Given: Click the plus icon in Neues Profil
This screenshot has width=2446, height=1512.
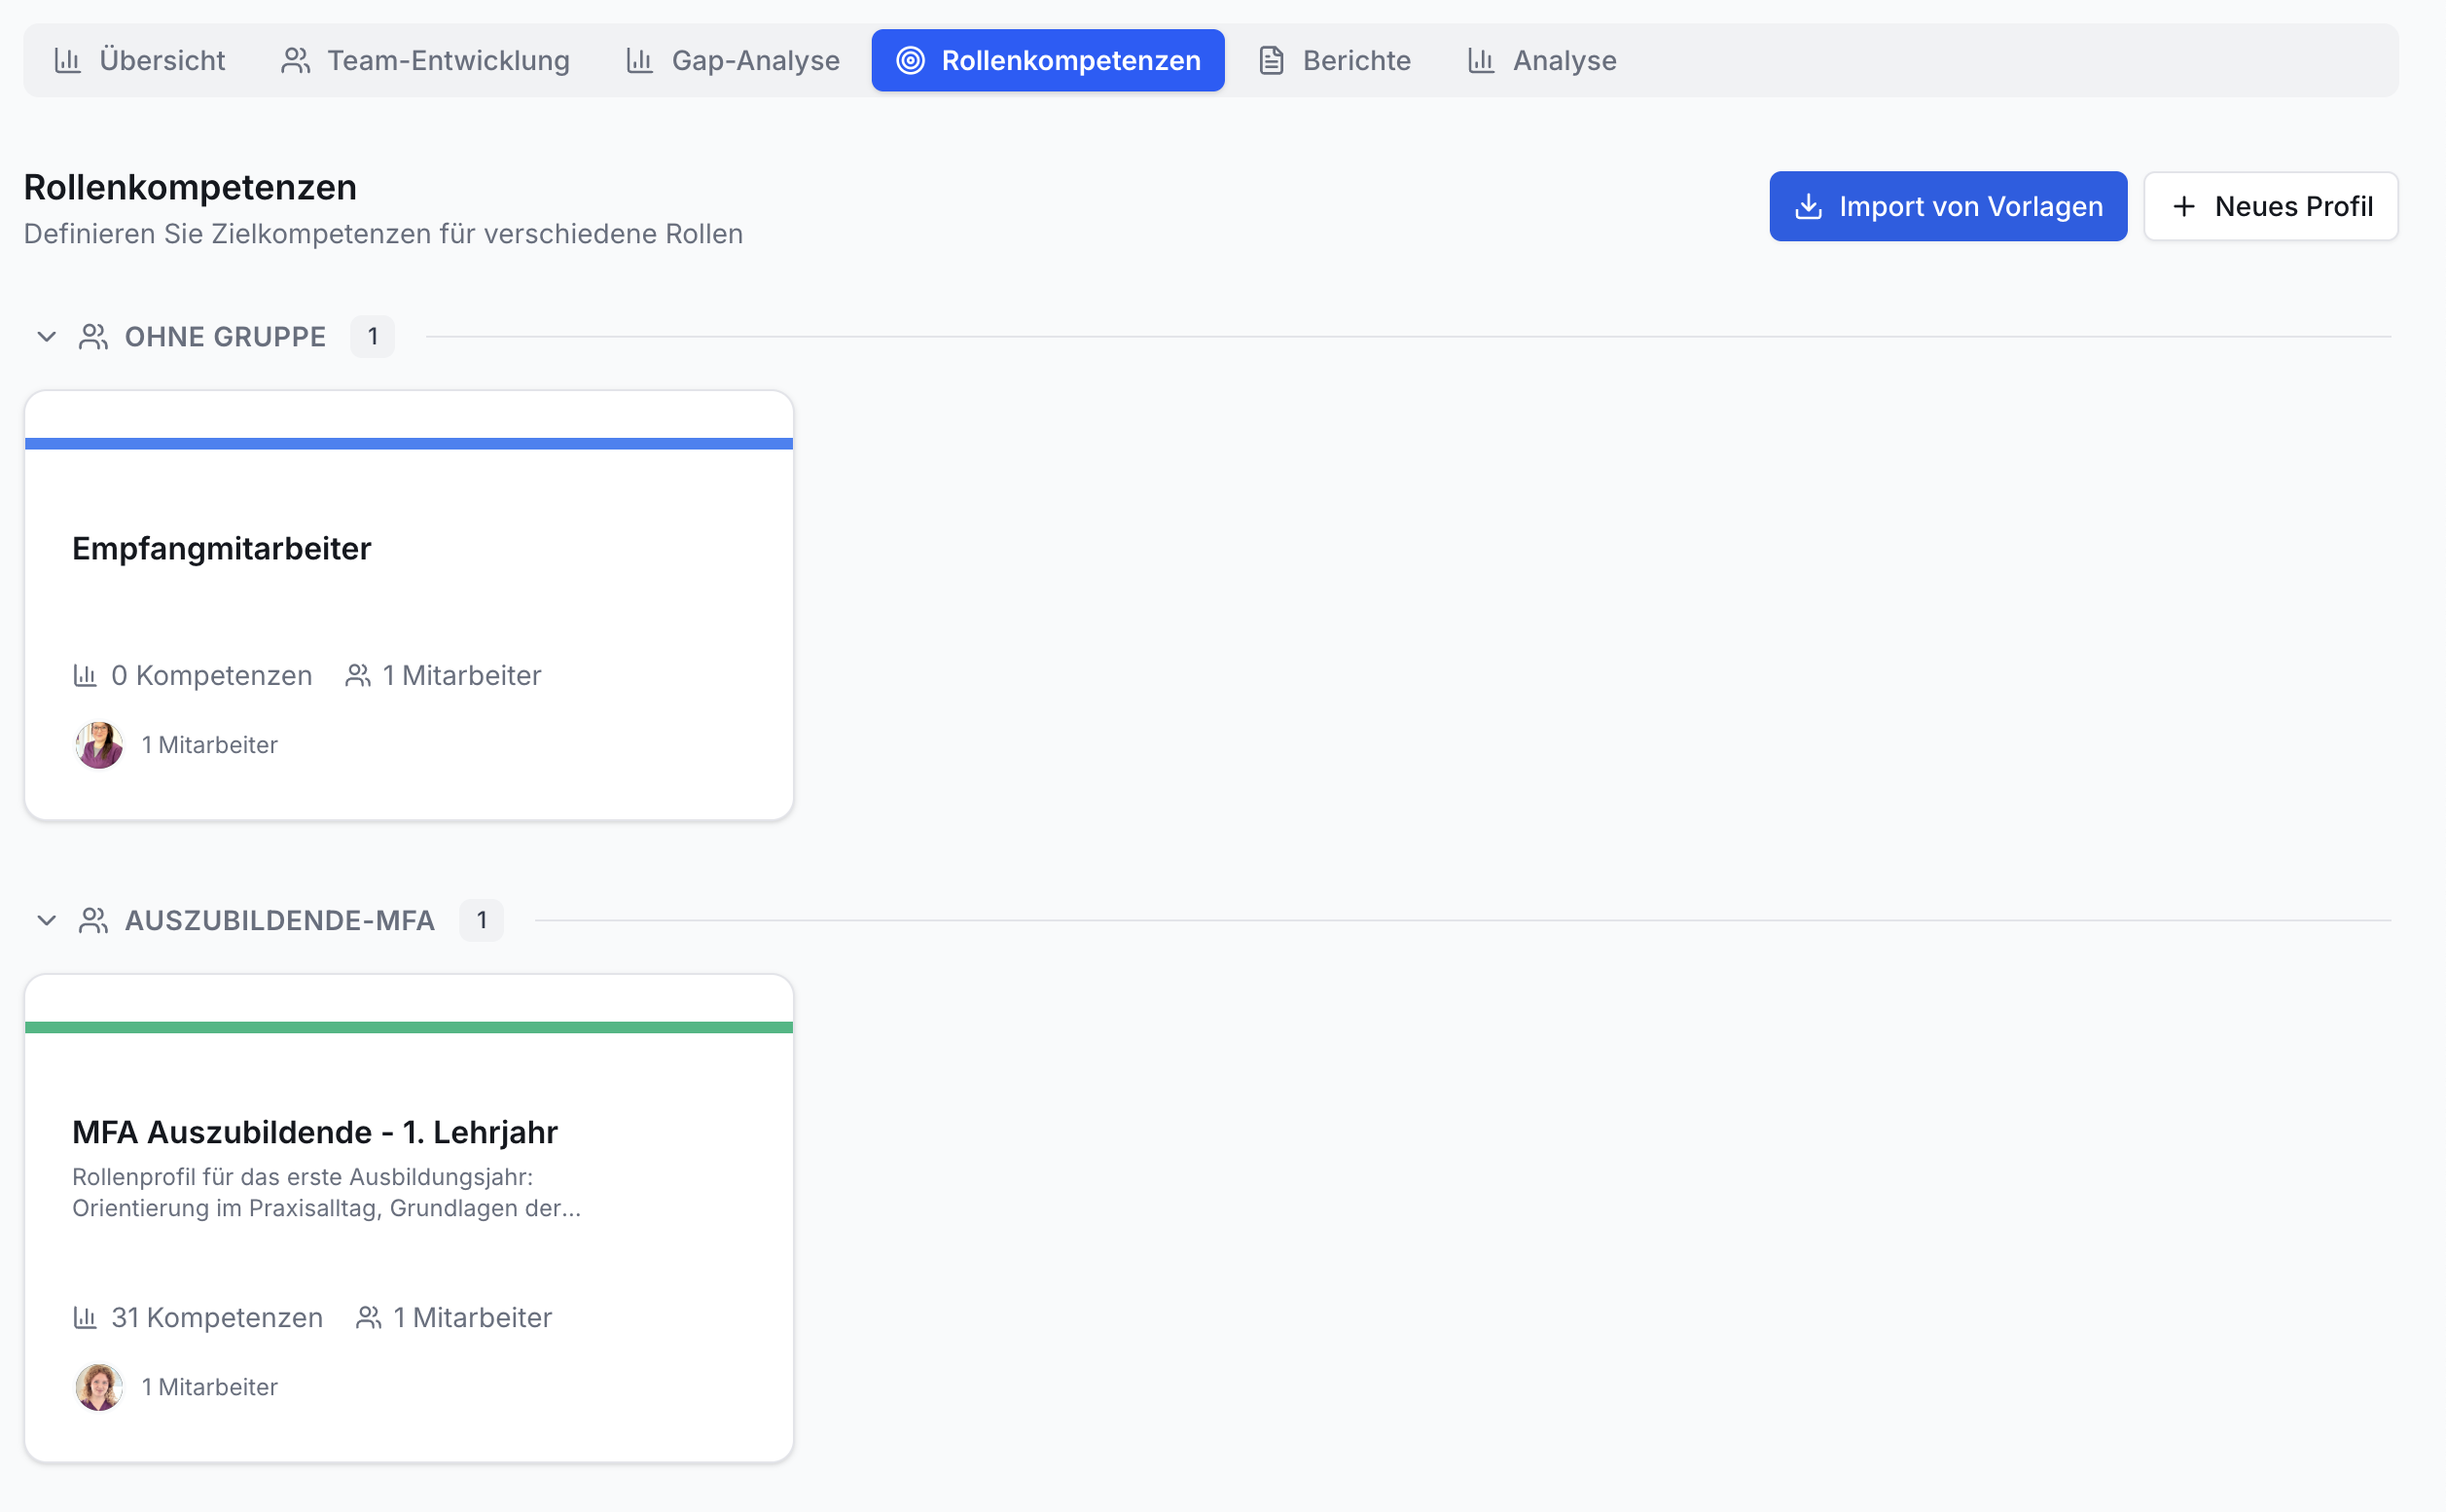Looking at the screenshot, I should point(2184,206).
